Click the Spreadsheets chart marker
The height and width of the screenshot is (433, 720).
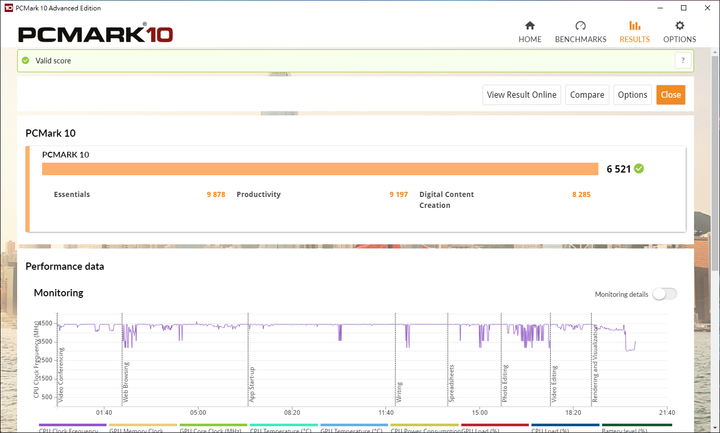coord(451,383)
